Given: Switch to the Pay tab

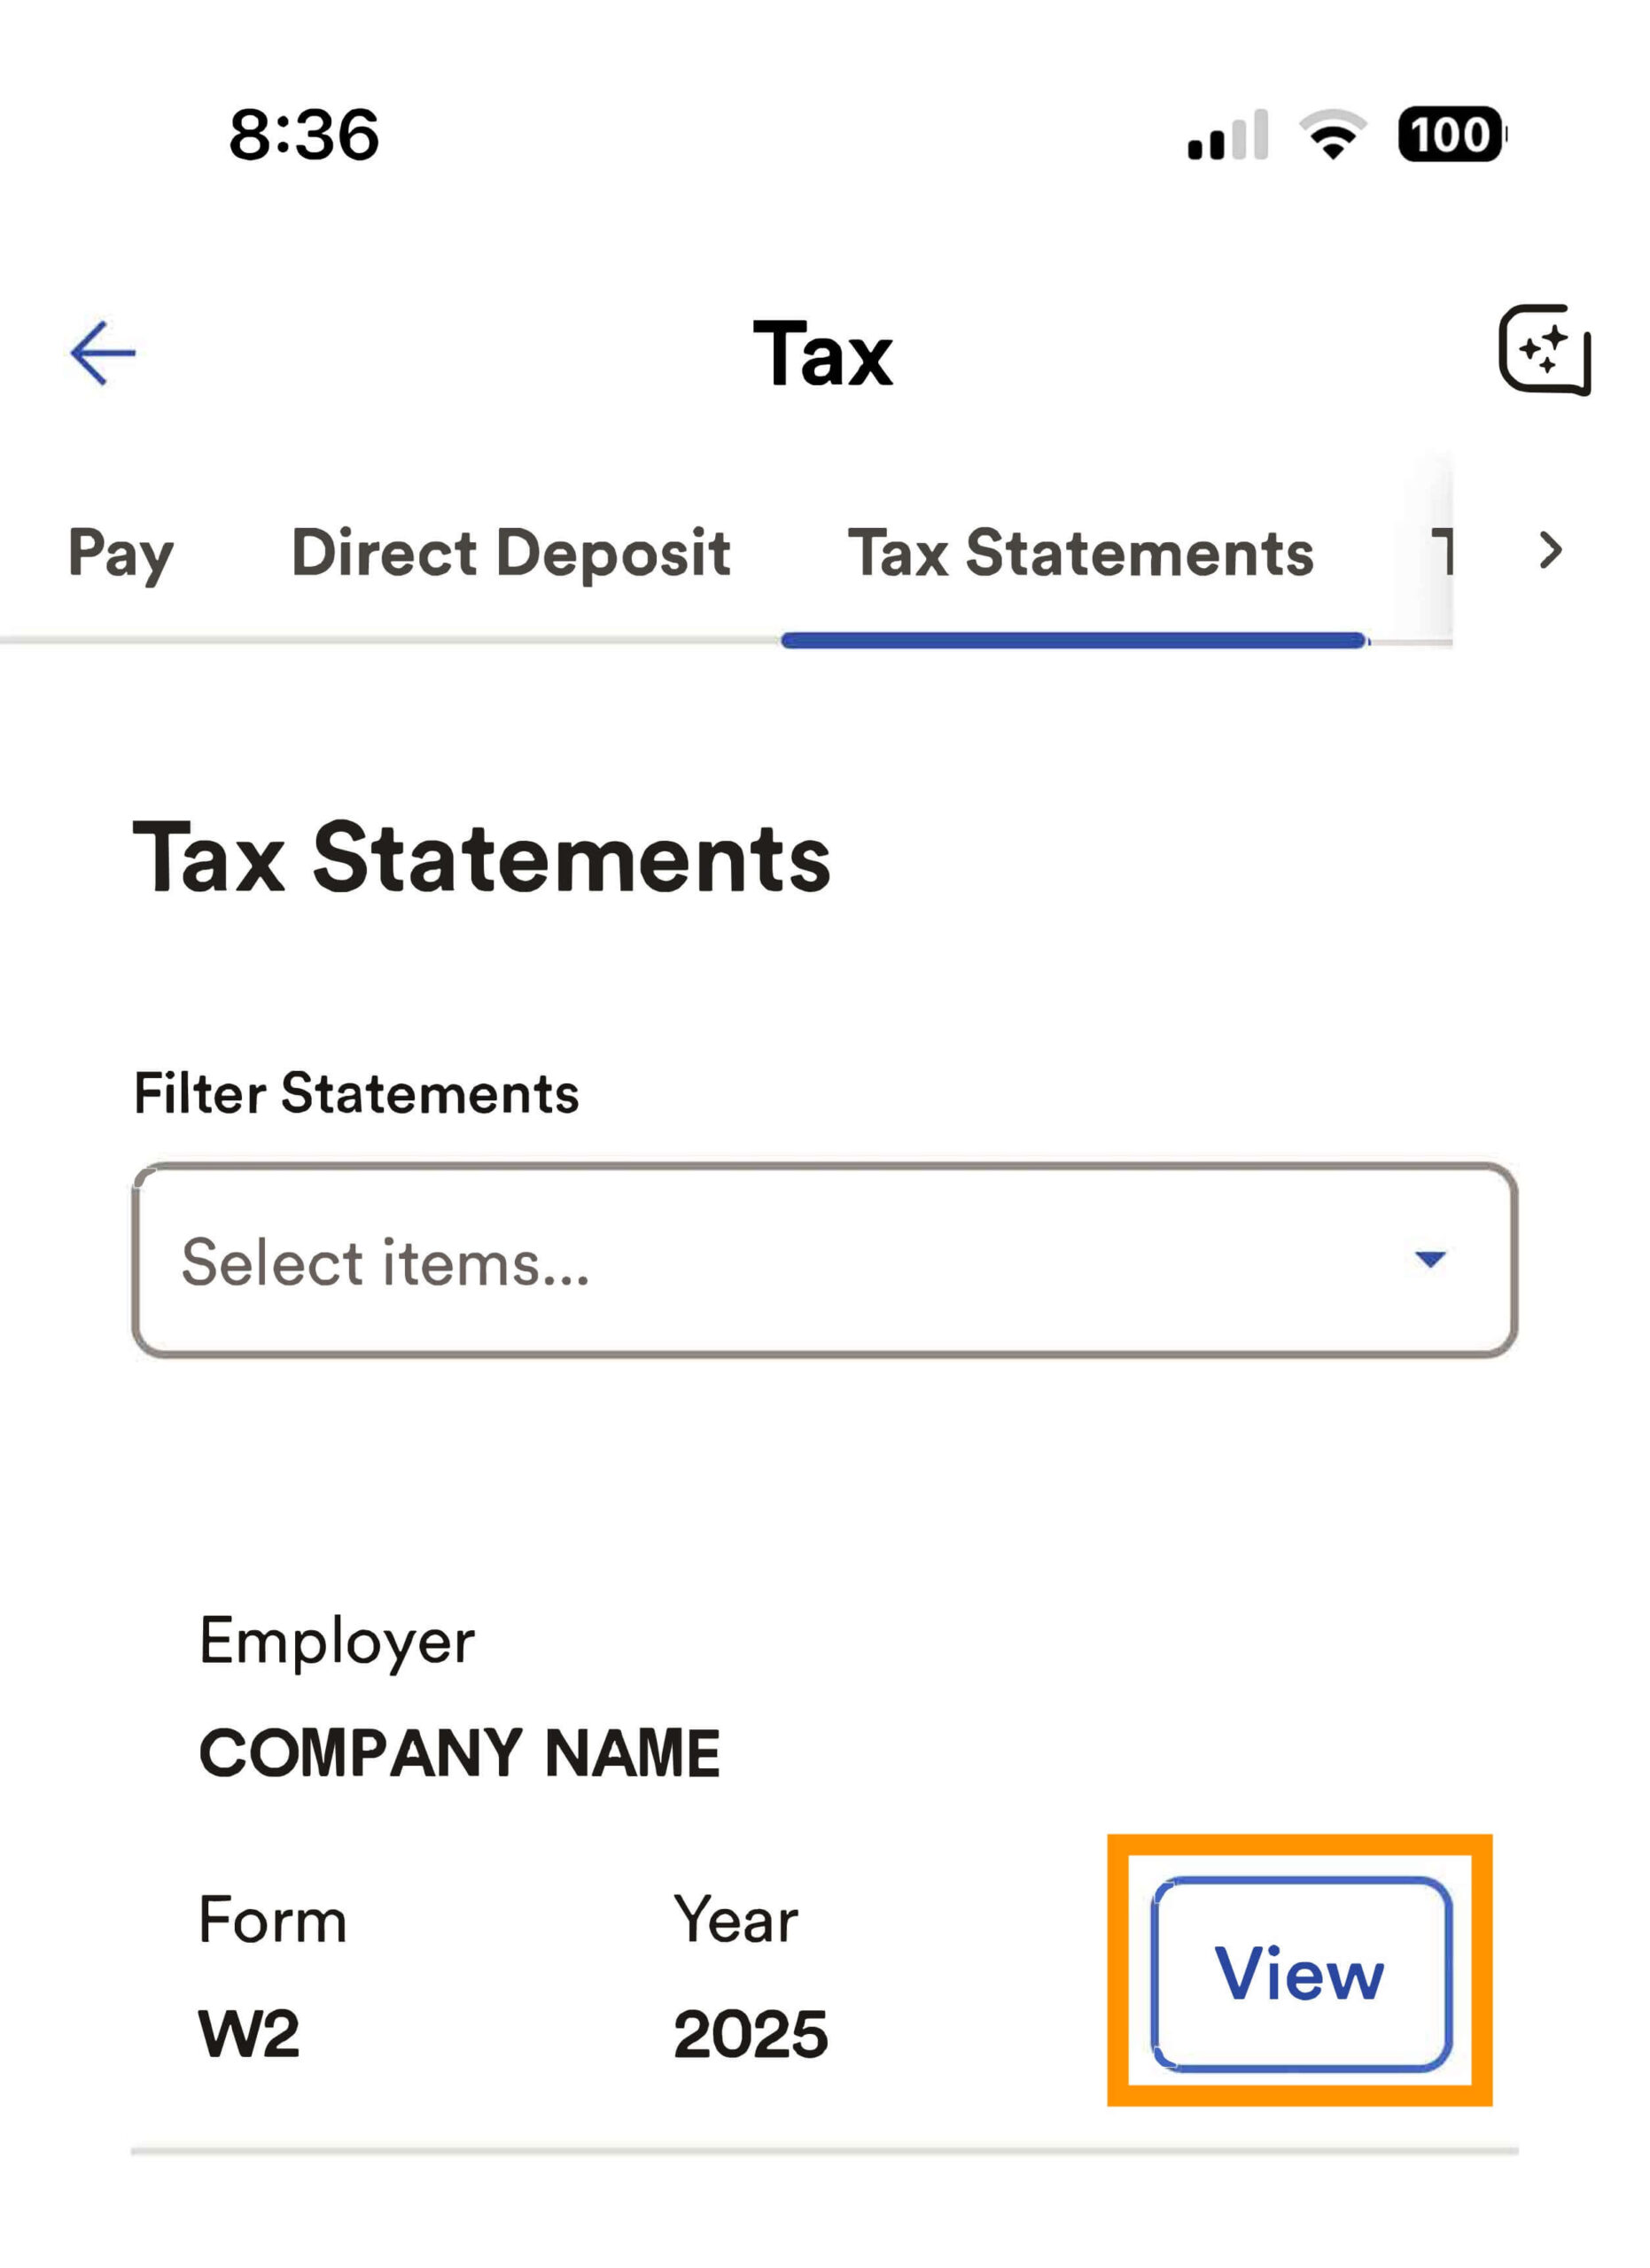Looking at the screenshot, I should (121, 553).
